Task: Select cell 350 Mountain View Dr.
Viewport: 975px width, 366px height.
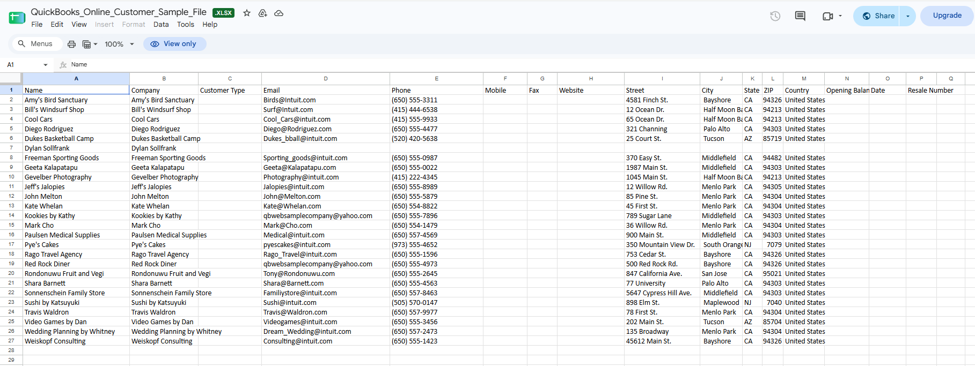Action: (x=662, y=245)
